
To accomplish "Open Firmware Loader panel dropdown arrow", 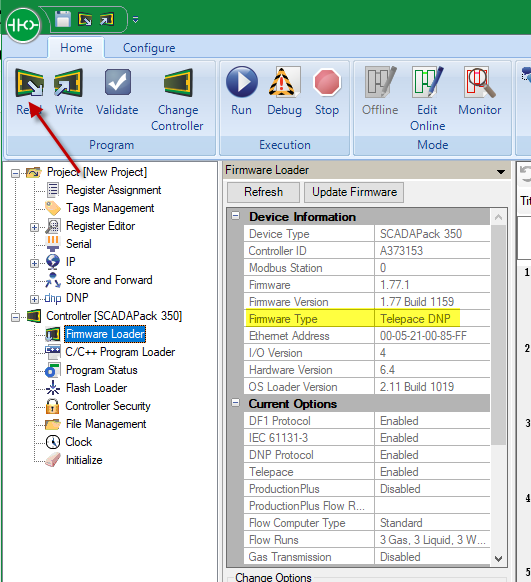I will [x=501, y=171].
